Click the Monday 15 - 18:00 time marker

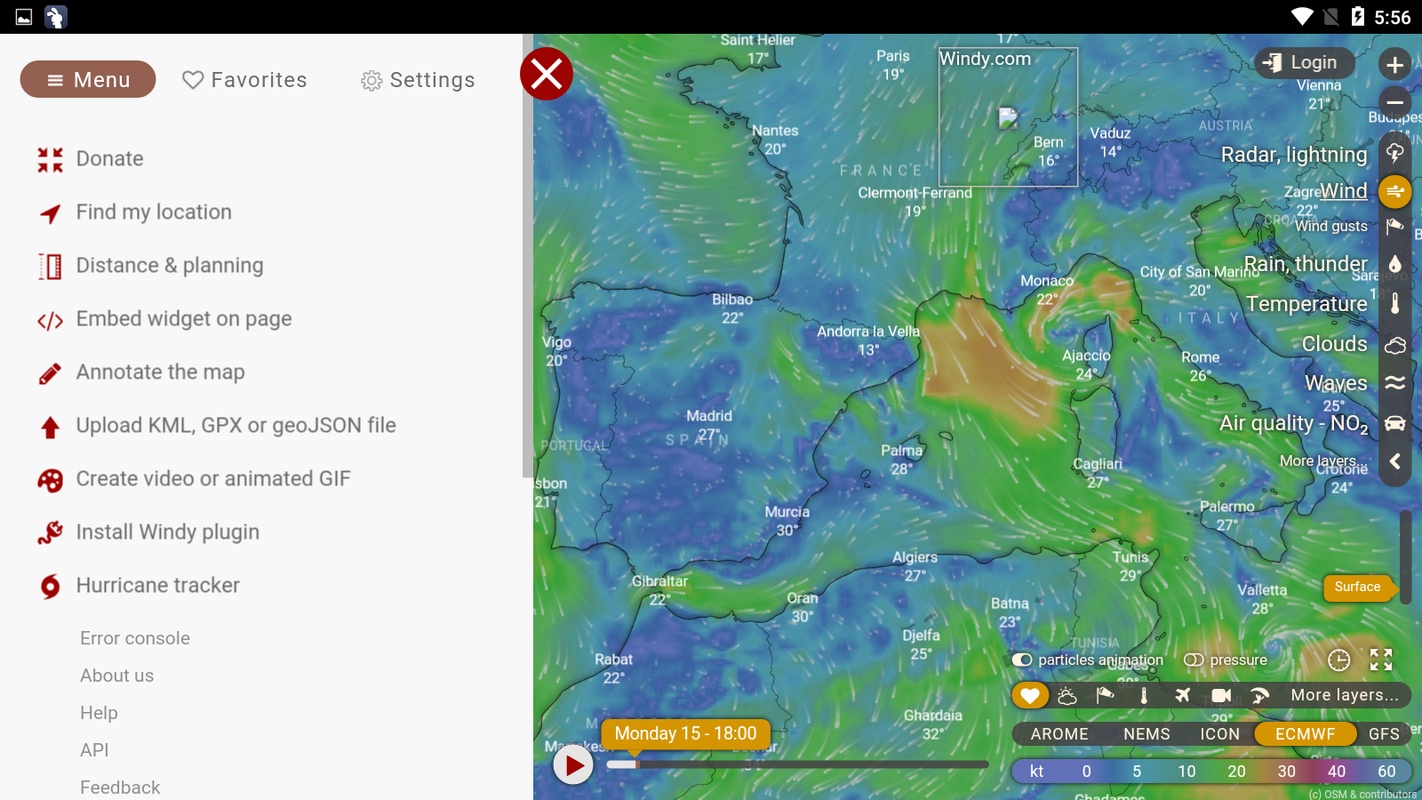click(685, 734)
